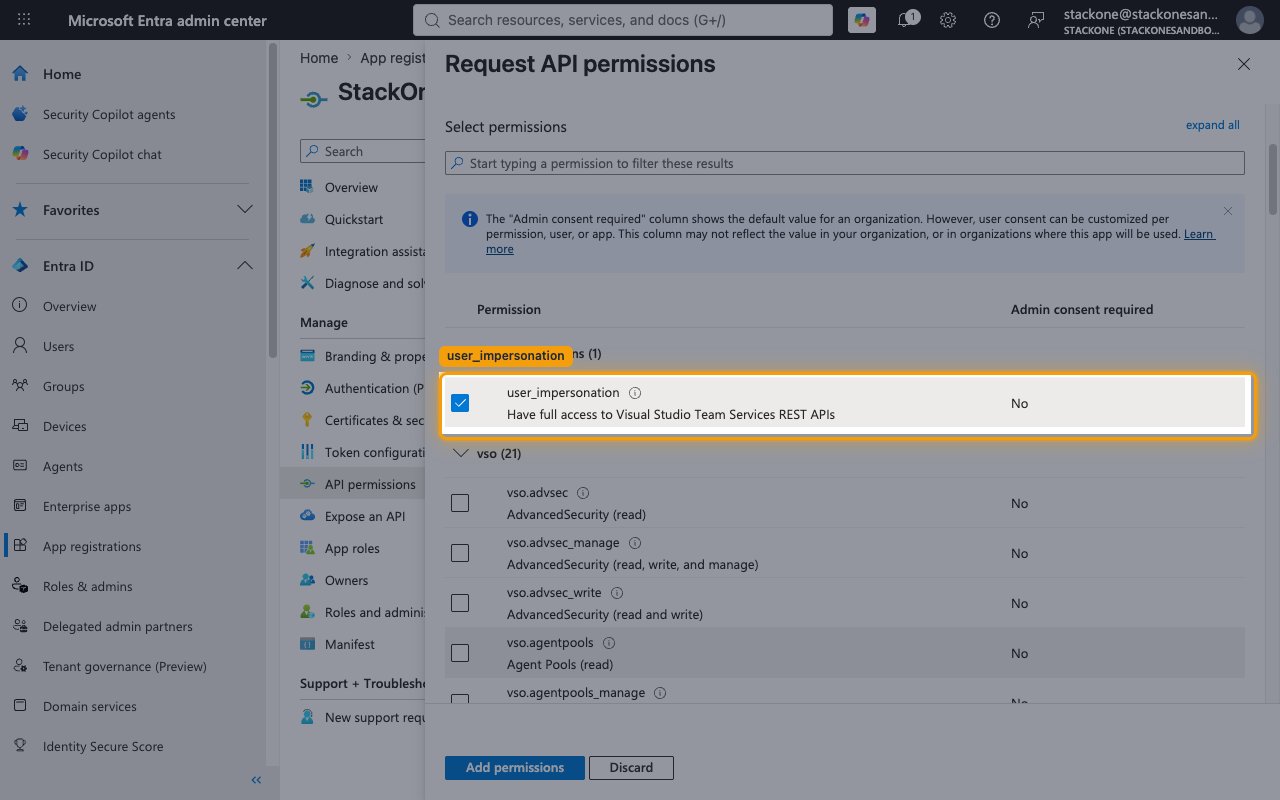Open the Help question mark icon
The image size is (1280, 800).
tap(992, 20)
